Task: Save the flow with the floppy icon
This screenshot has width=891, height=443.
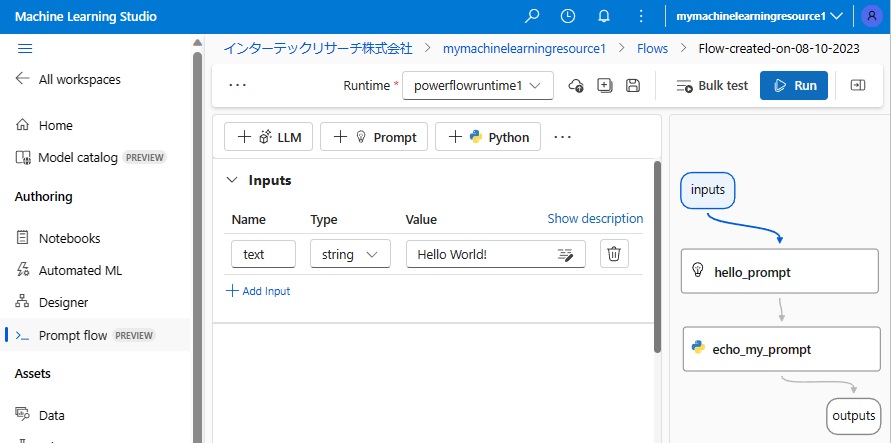Action: pos(633,86)
